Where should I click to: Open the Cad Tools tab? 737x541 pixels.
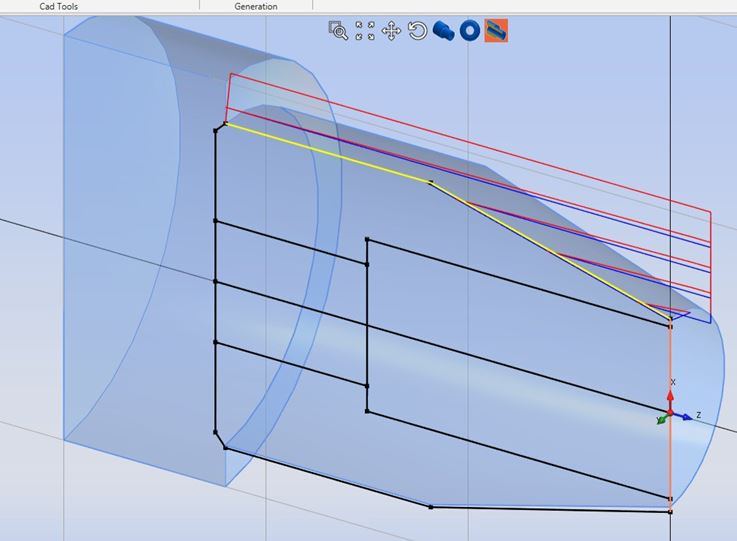click(x=59, y=6)
